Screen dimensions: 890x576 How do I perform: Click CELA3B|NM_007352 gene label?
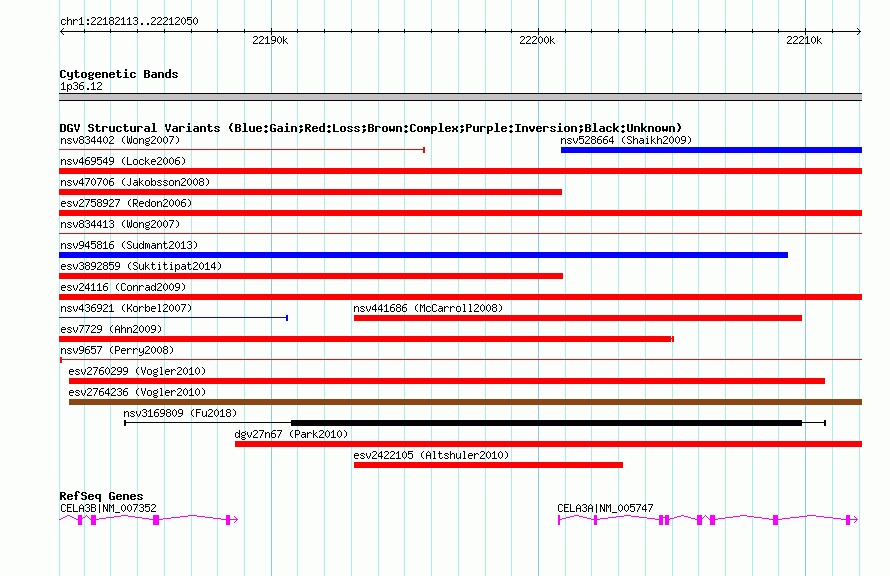coord(108,508)
